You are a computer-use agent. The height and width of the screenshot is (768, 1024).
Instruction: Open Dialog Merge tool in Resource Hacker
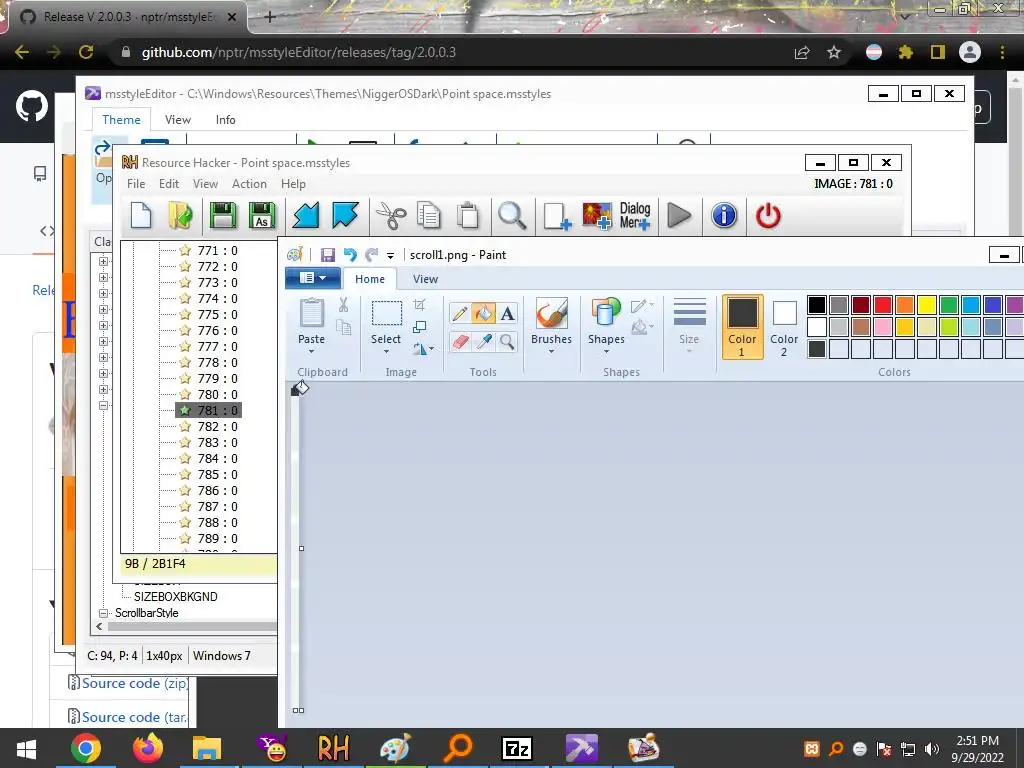click(635, 216)
